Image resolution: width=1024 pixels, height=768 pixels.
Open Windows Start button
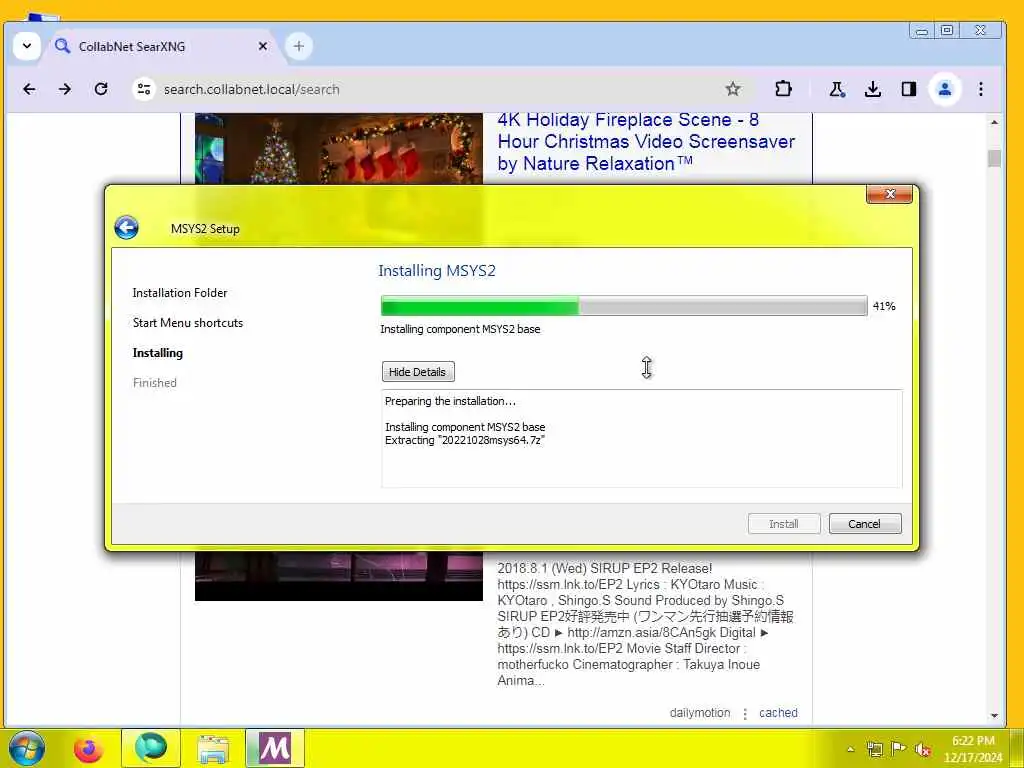coord(27,748)
